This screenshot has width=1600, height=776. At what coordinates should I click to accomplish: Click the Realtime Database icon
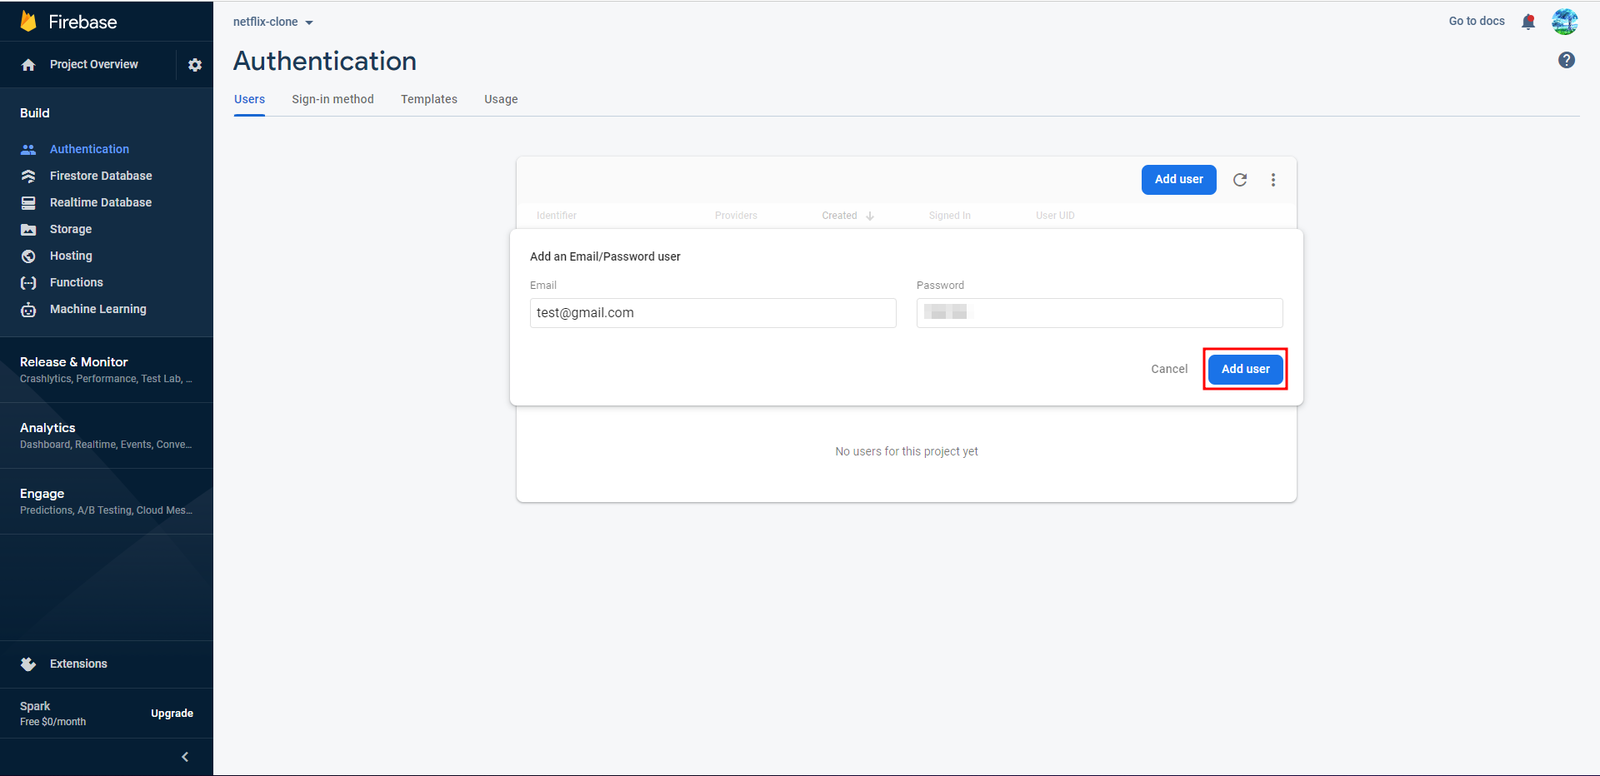(28, 203)
